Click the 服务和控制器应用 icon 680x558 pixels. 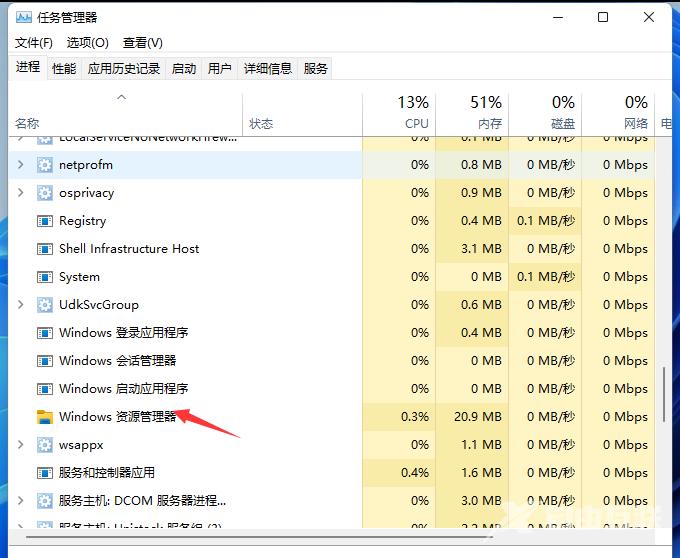(45, 473)
